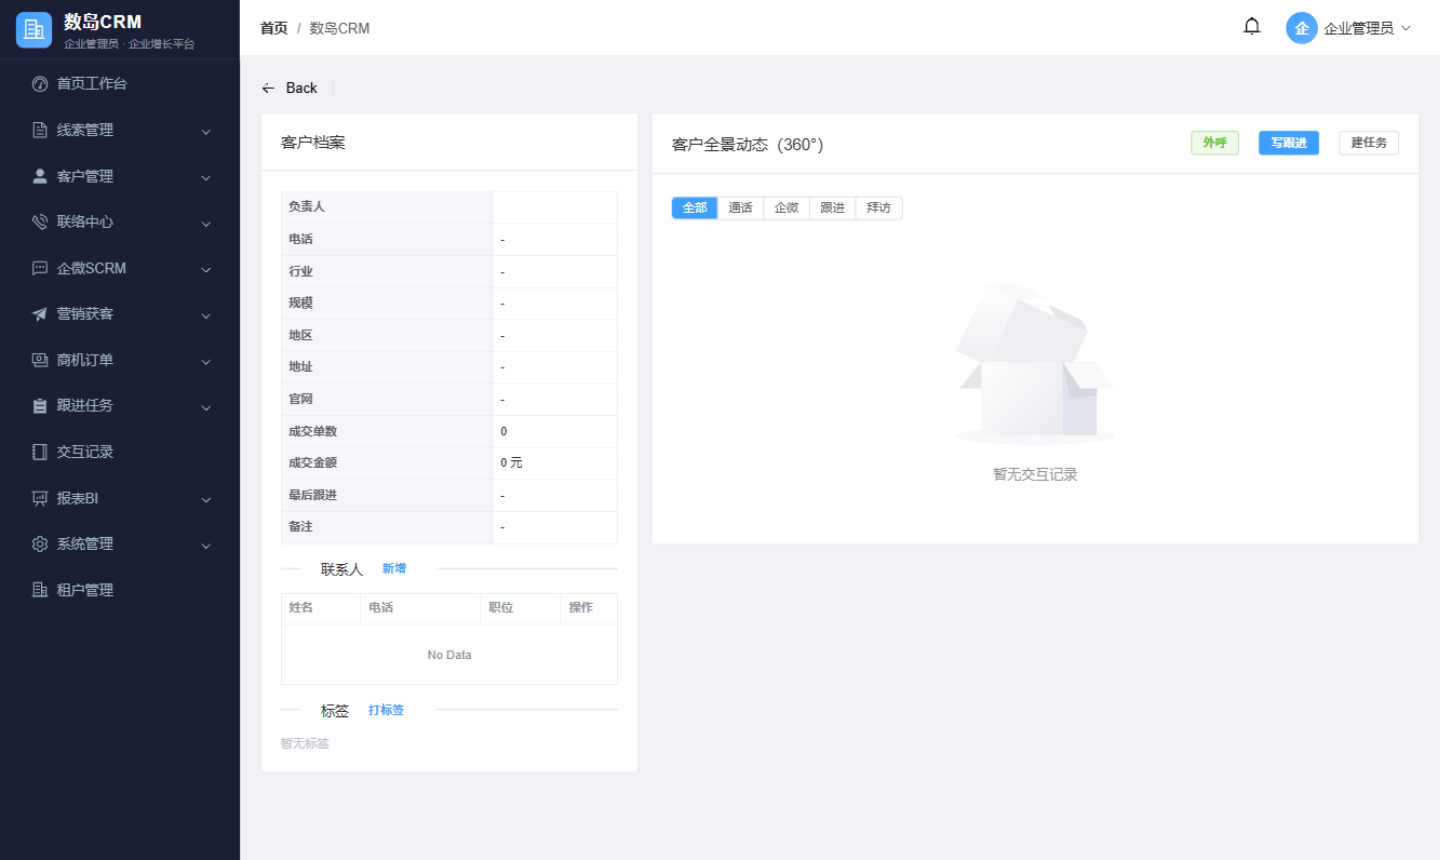Open the notification bell

click(x=1252, y=27)
